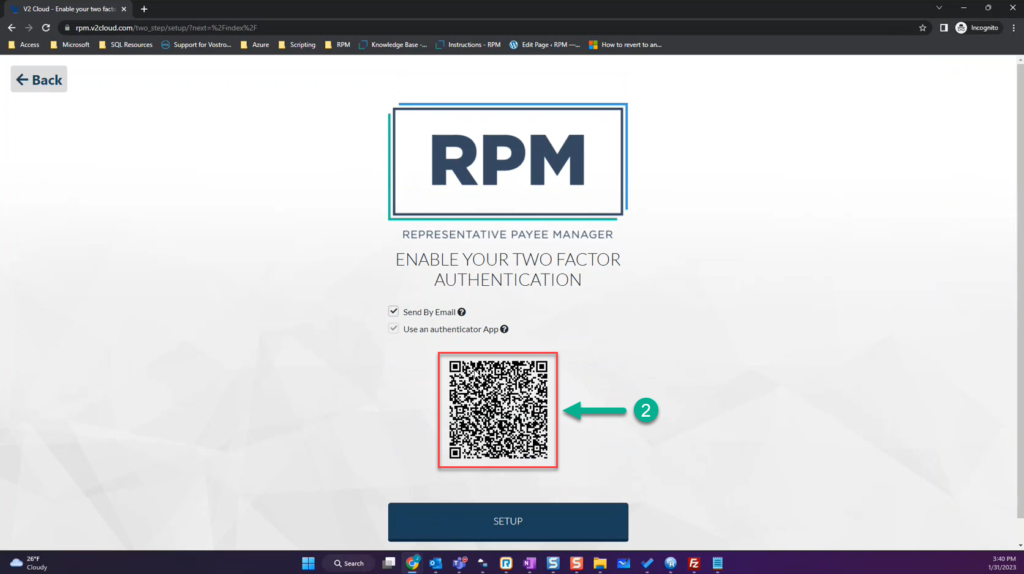Open the SQL Resources bookmark folder
Viewport: 1024px width, 574px height.
pos(125,45)
